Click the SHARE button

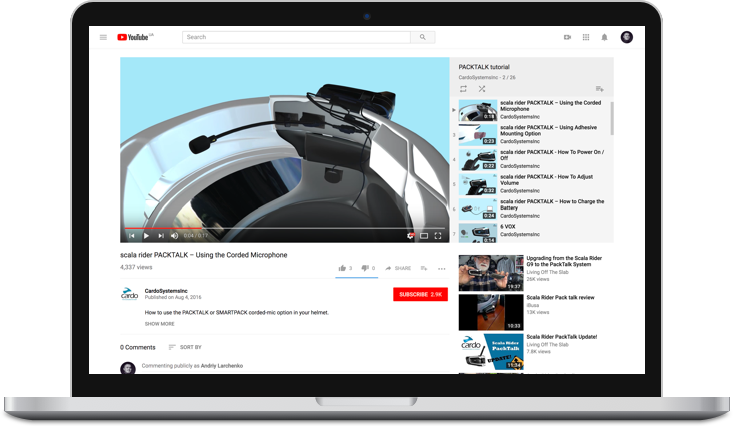398,268
